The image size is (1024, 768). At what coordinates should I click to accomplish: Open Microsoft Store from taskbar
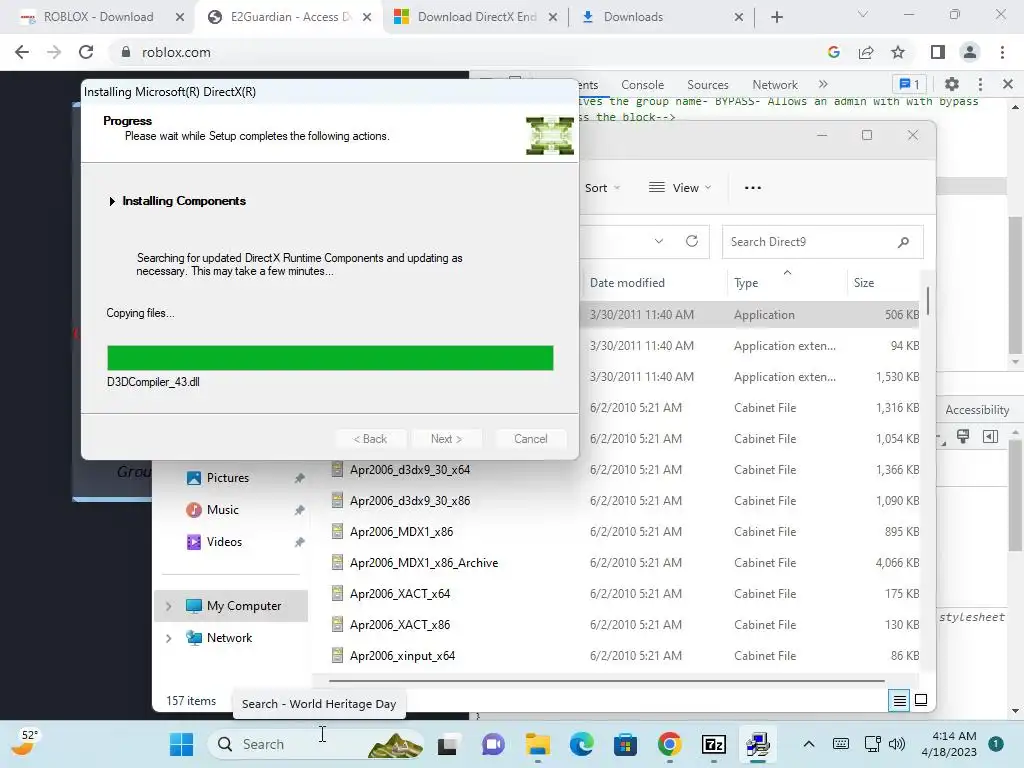tap(625, 744)
